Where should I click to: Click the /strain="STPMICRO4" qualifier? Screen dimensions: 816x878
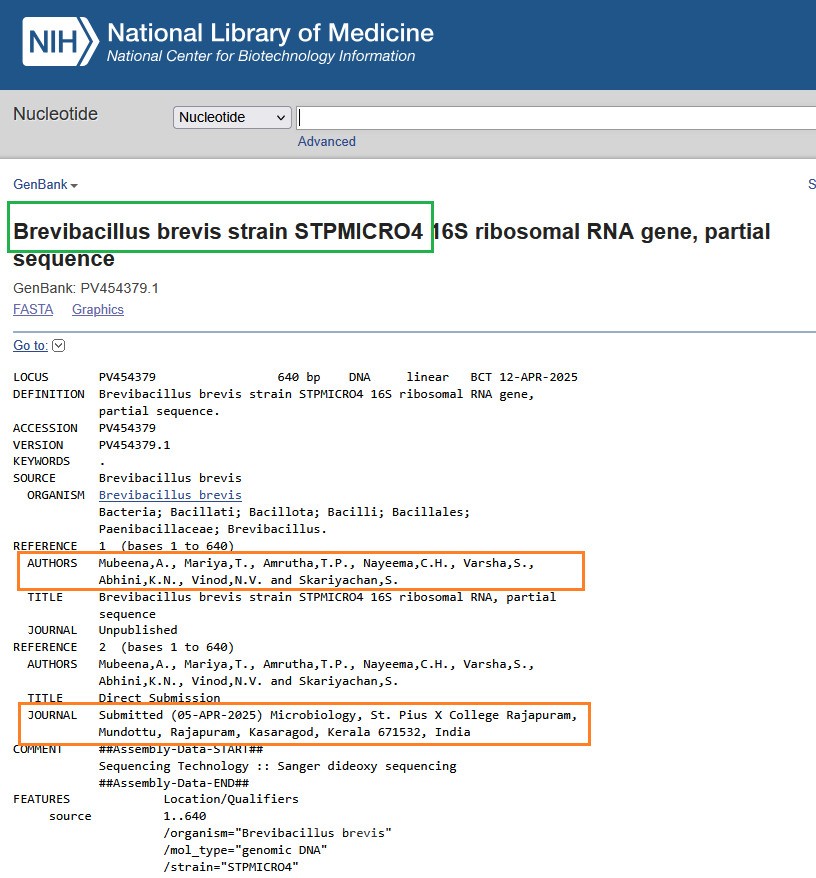click(x=230, y=866)
